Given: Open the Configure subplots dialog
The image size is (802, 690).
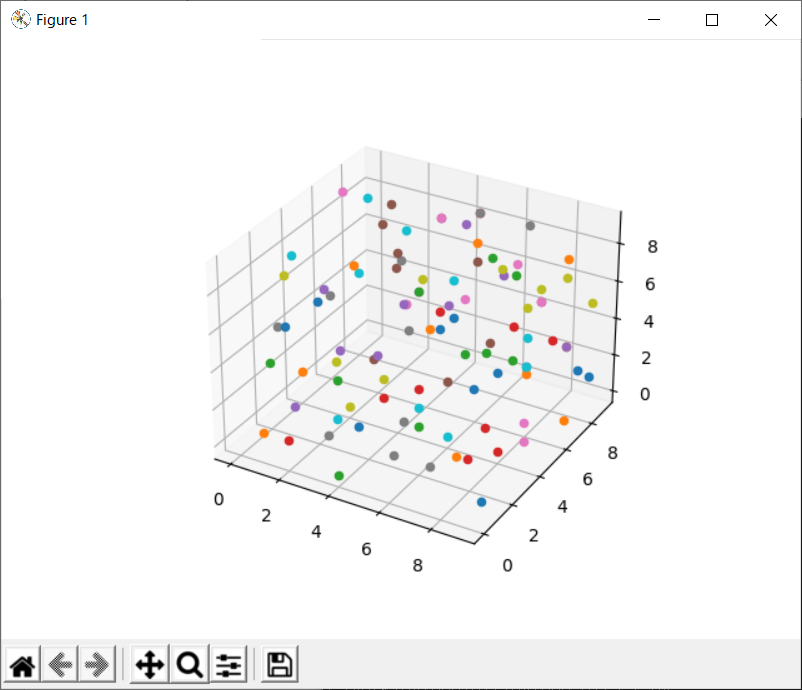Looking at the screenshot, I should pyautogui.click(x=229, y=665).
